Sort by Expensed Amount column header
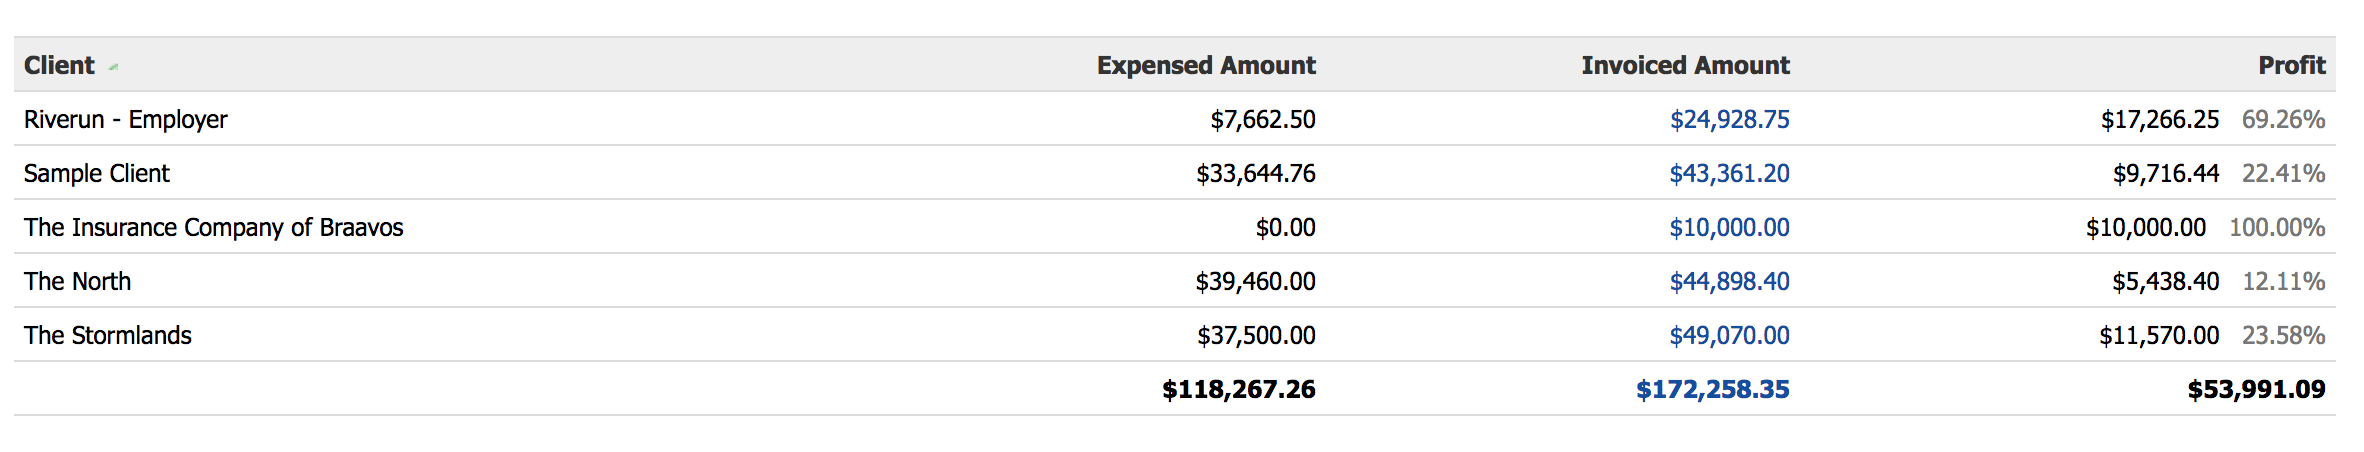 pyautogui.click(x=1206, y=65)
